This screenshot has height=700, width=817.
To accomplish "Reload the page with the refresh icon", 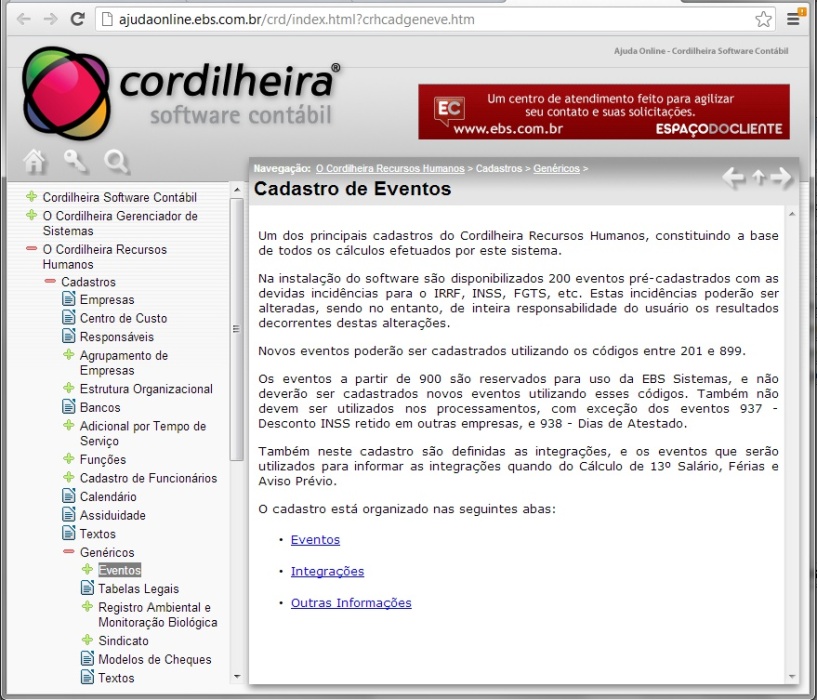I will pyautogui.click(x=78, y=20).
